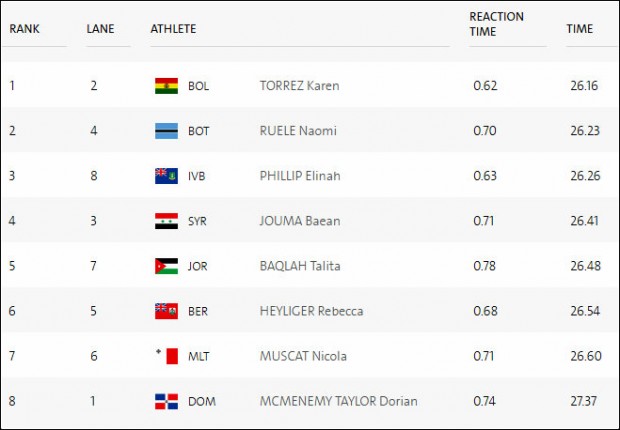Sort by the RANK column header

25,29
